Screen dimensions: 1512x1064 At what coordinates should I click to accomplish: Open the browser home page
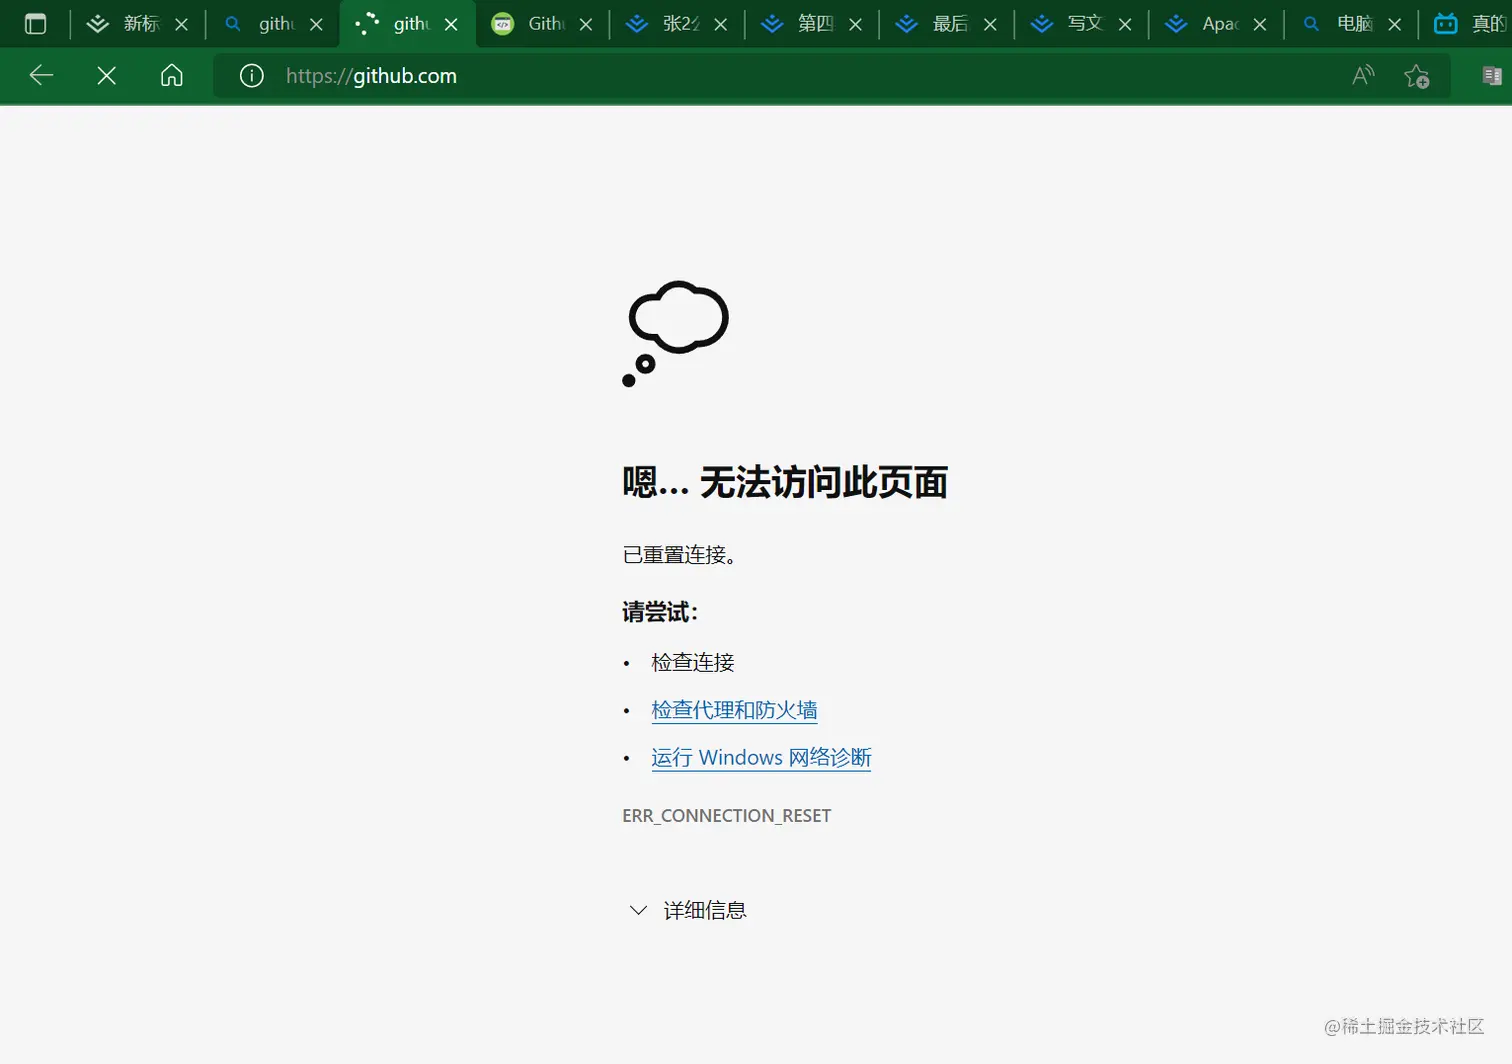coord(171,75)
